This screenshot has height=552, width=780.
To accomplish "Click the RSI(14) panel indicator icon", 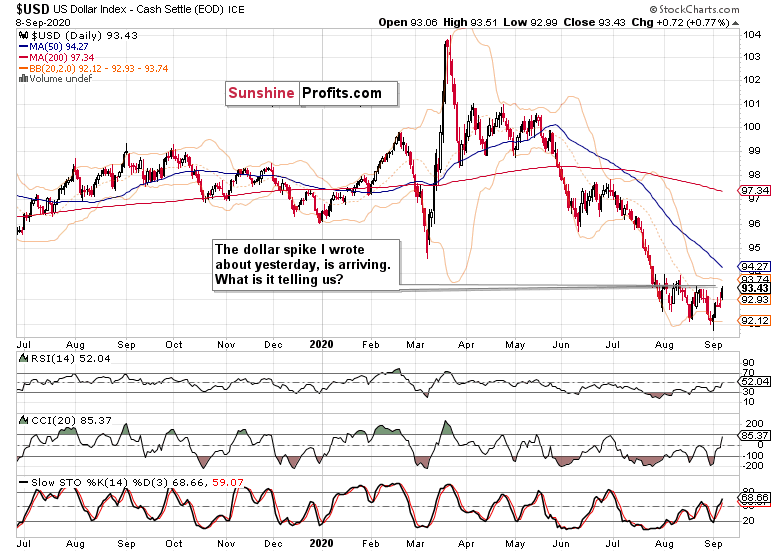I will click(x=23, y=358).
